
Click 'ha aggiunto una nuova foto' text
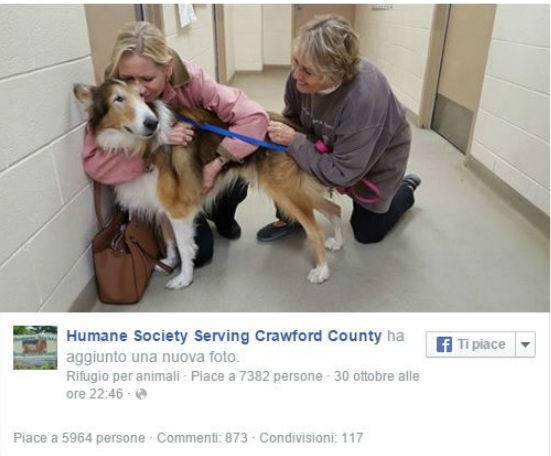click(x=235, y=347)
